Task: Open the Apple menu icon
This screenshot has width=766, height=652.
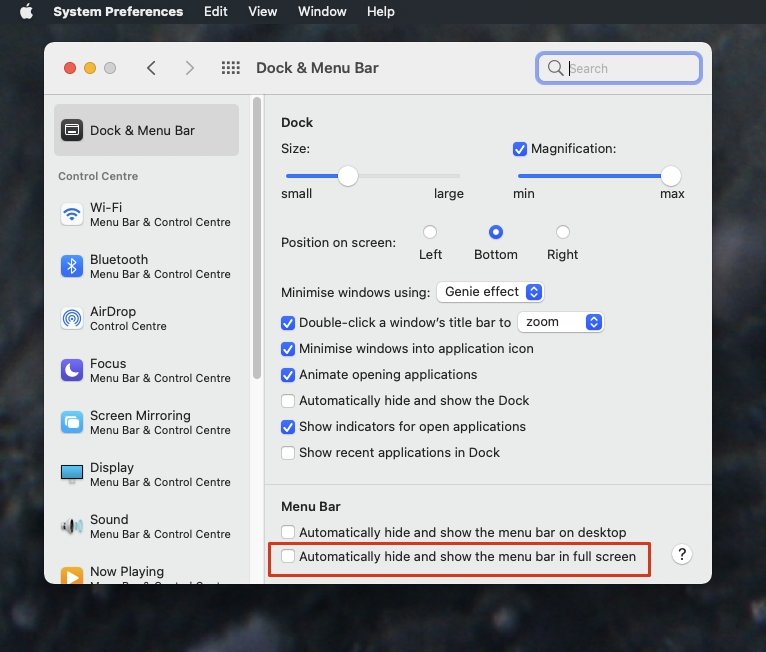Action: coord(26,11)
